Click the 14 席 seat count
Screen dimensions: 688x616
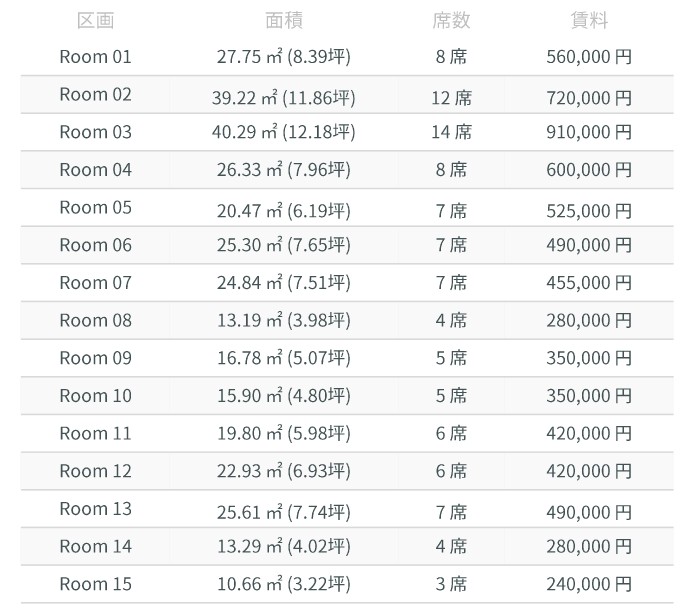pyautogui.click(x=451, y=132)
